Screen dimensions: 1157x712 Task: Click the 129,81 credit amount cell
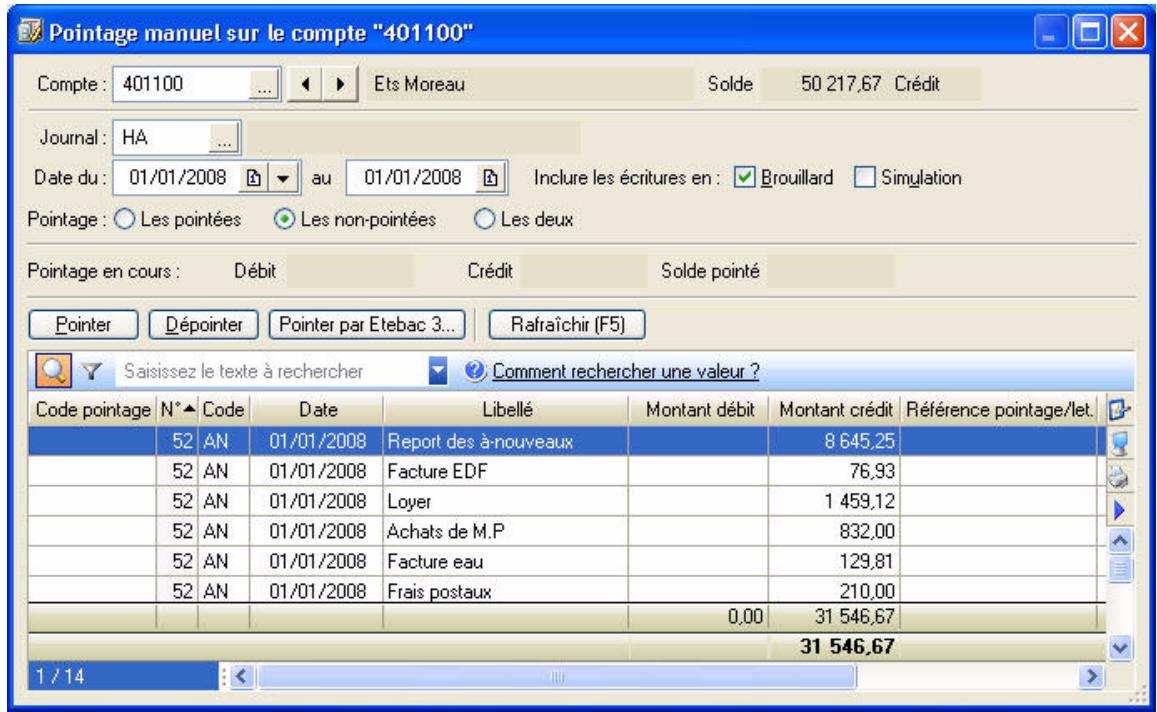coord(835,561)
